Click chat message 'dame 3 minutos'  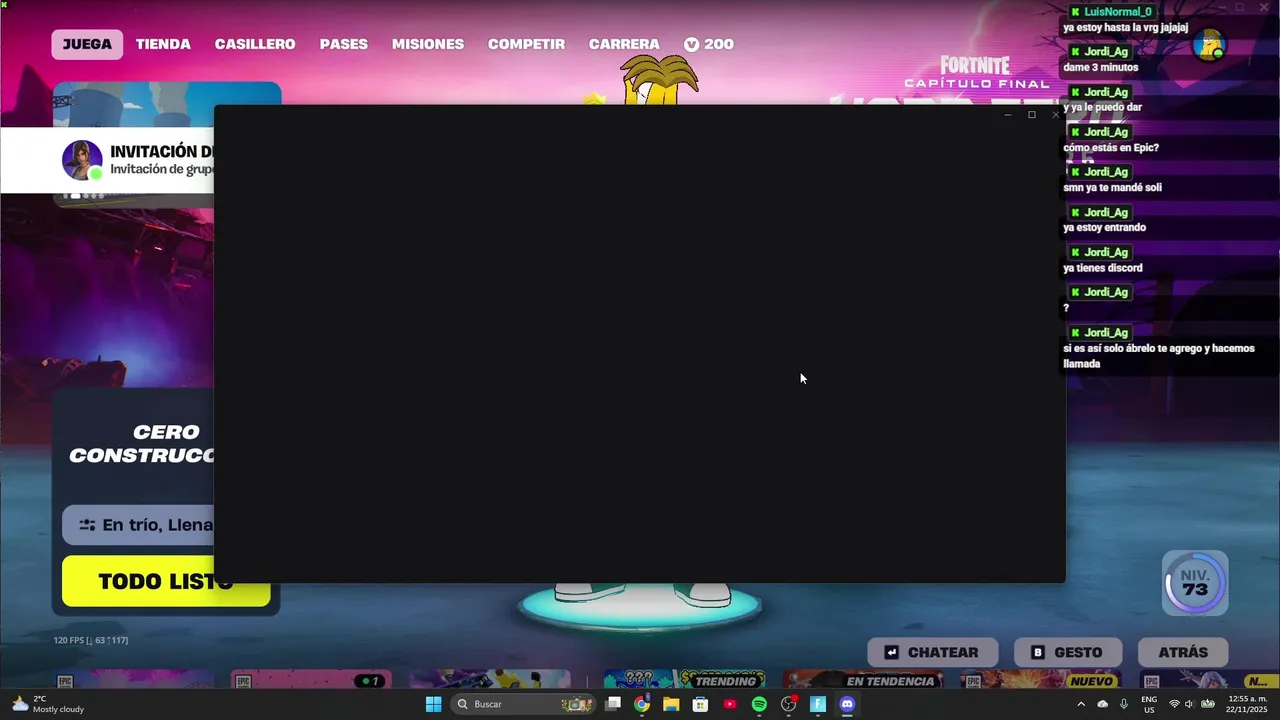coord(1100,67)
